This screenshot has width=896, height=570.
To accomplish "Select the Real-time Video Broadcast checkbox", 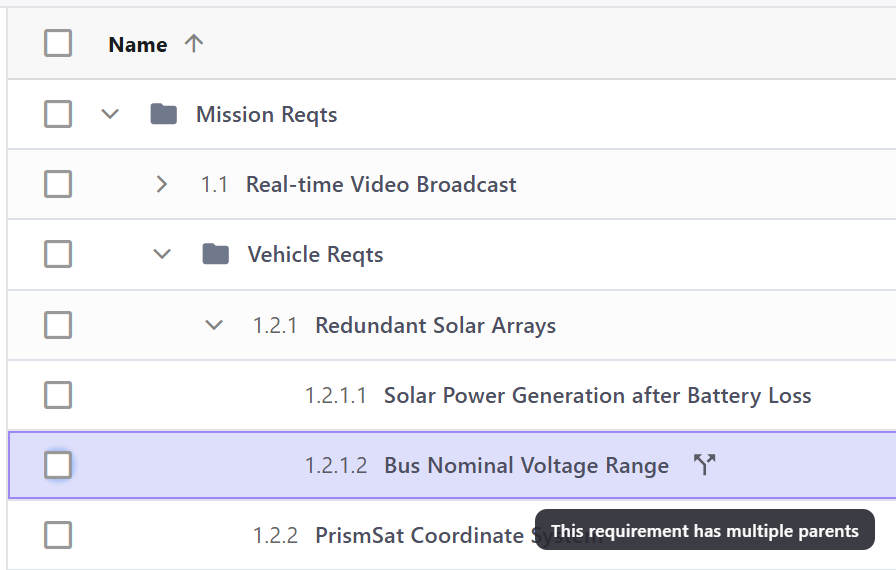I will coord(58,184).
